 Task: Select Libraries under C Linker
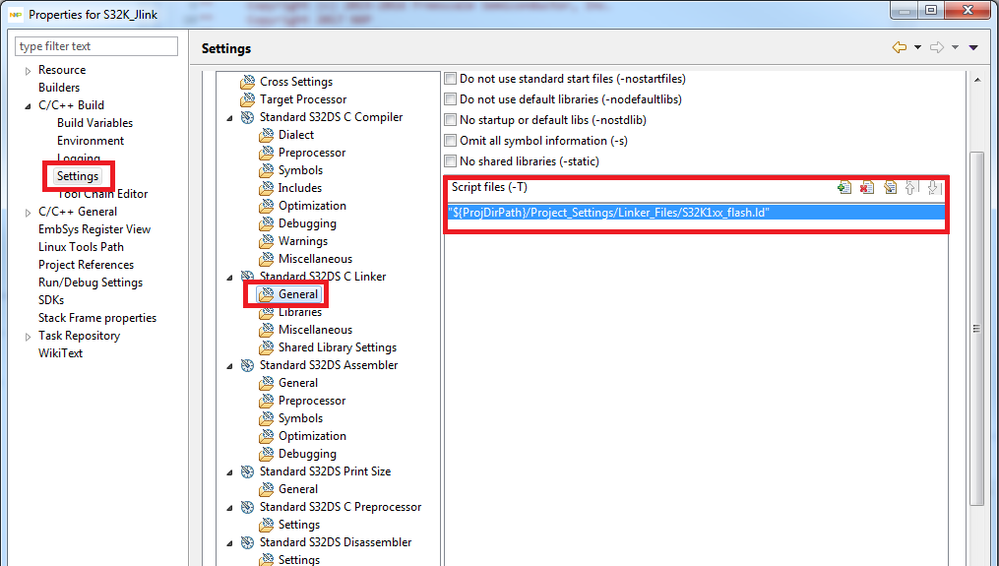click(x=299, y=312)
